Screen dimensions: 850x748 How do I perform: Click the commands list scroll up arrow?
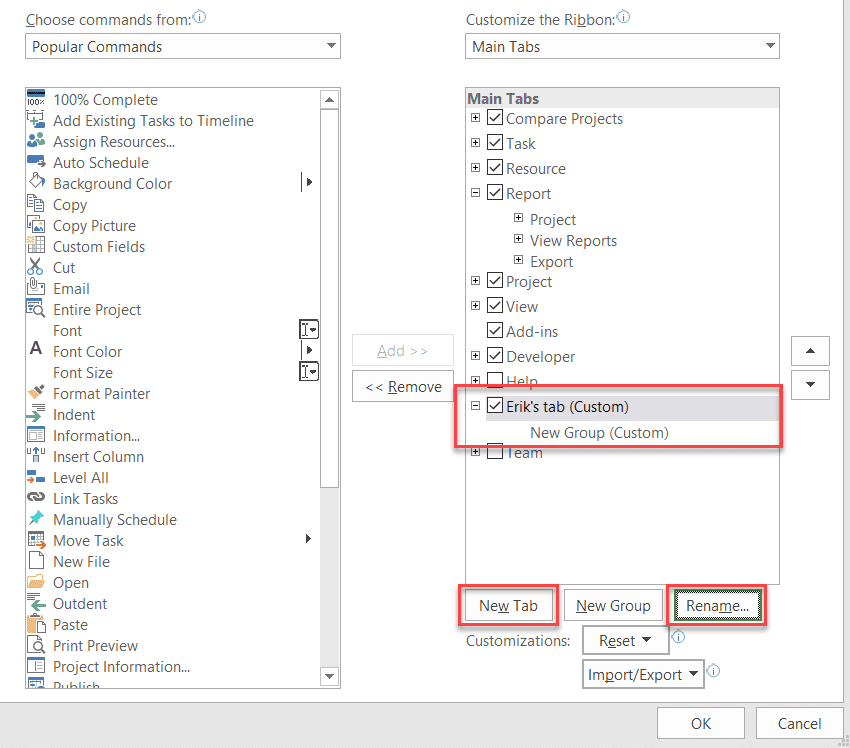pyautogui.click(x=329, y=100)
